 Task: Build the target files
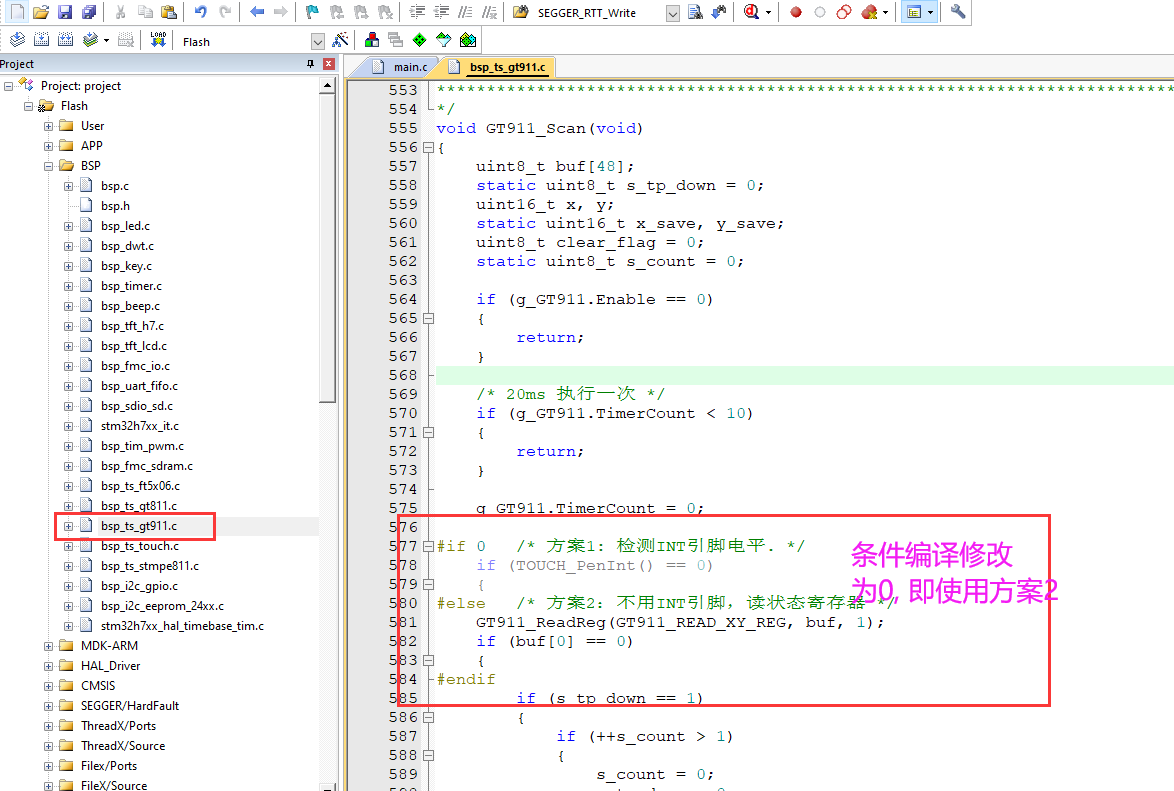(41, 40)
